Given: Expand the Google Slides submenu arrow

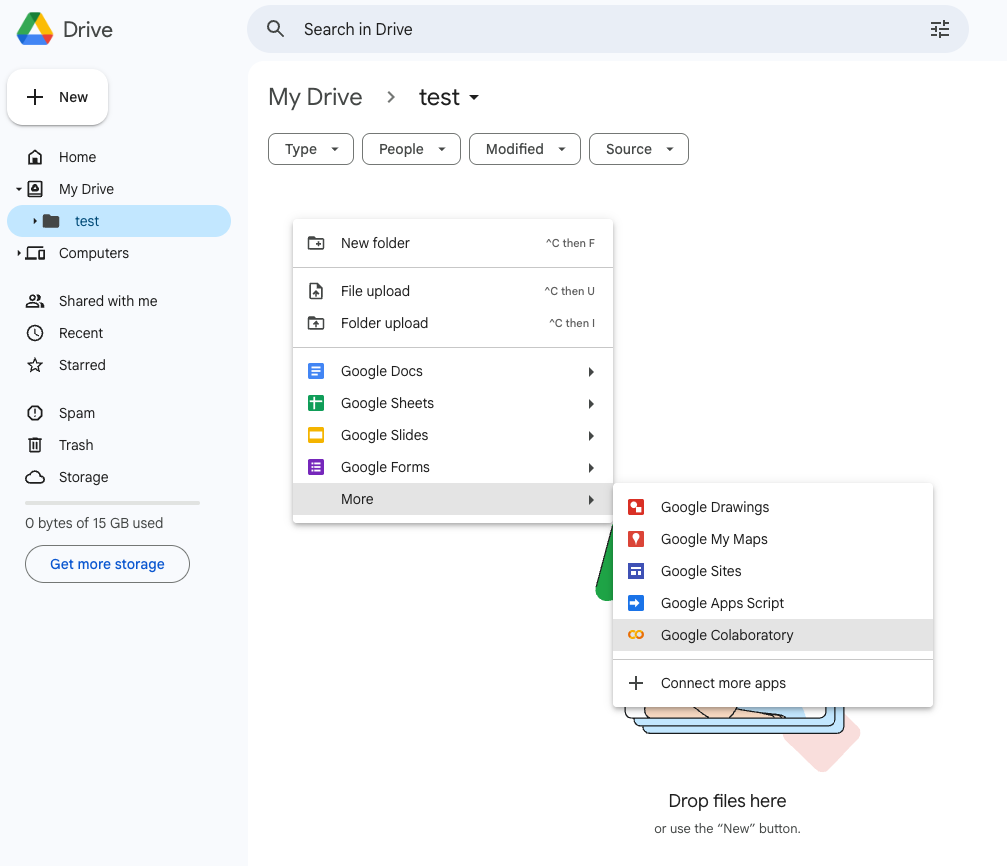Looking at the screenshot, I should pos(591,436).
